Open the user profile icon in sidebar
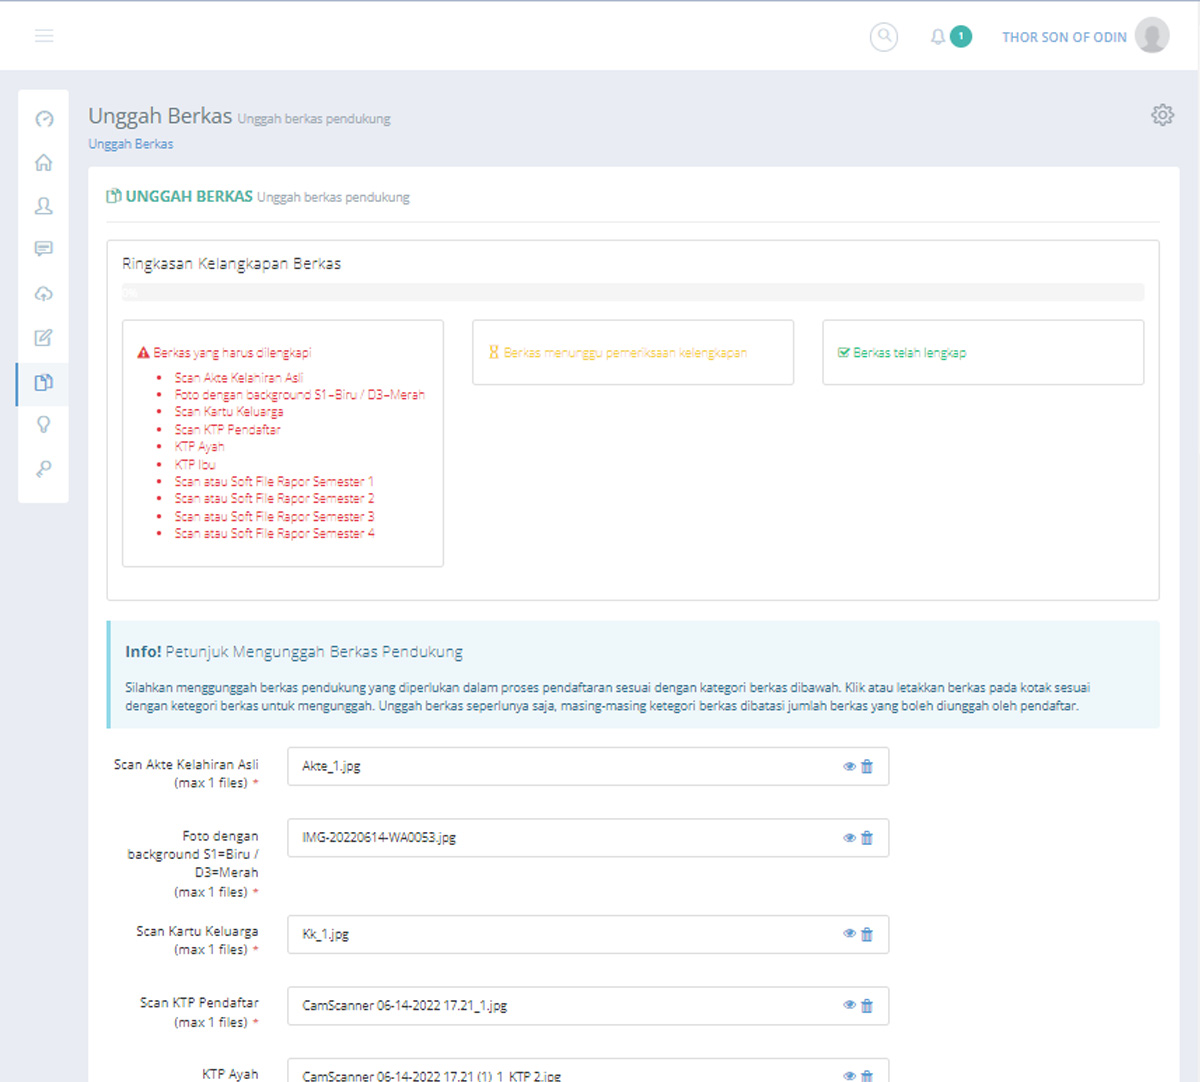The image size is (1200, 1082). (44, 206)
